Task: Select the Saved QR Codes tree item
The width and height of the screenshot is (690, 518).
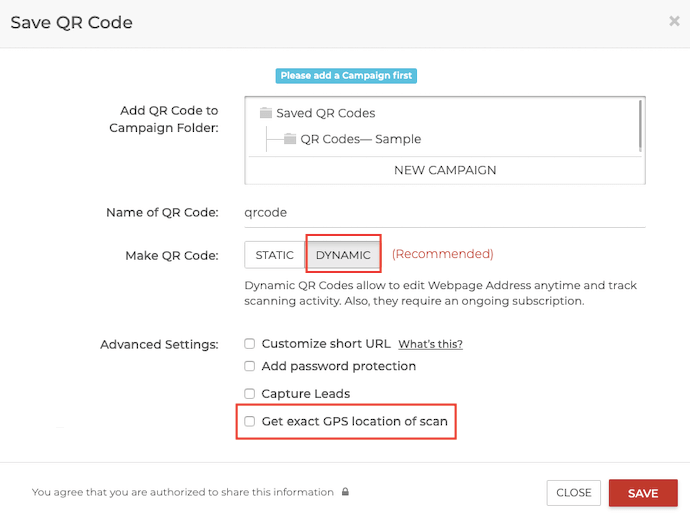Action: [x=326, y=113]
